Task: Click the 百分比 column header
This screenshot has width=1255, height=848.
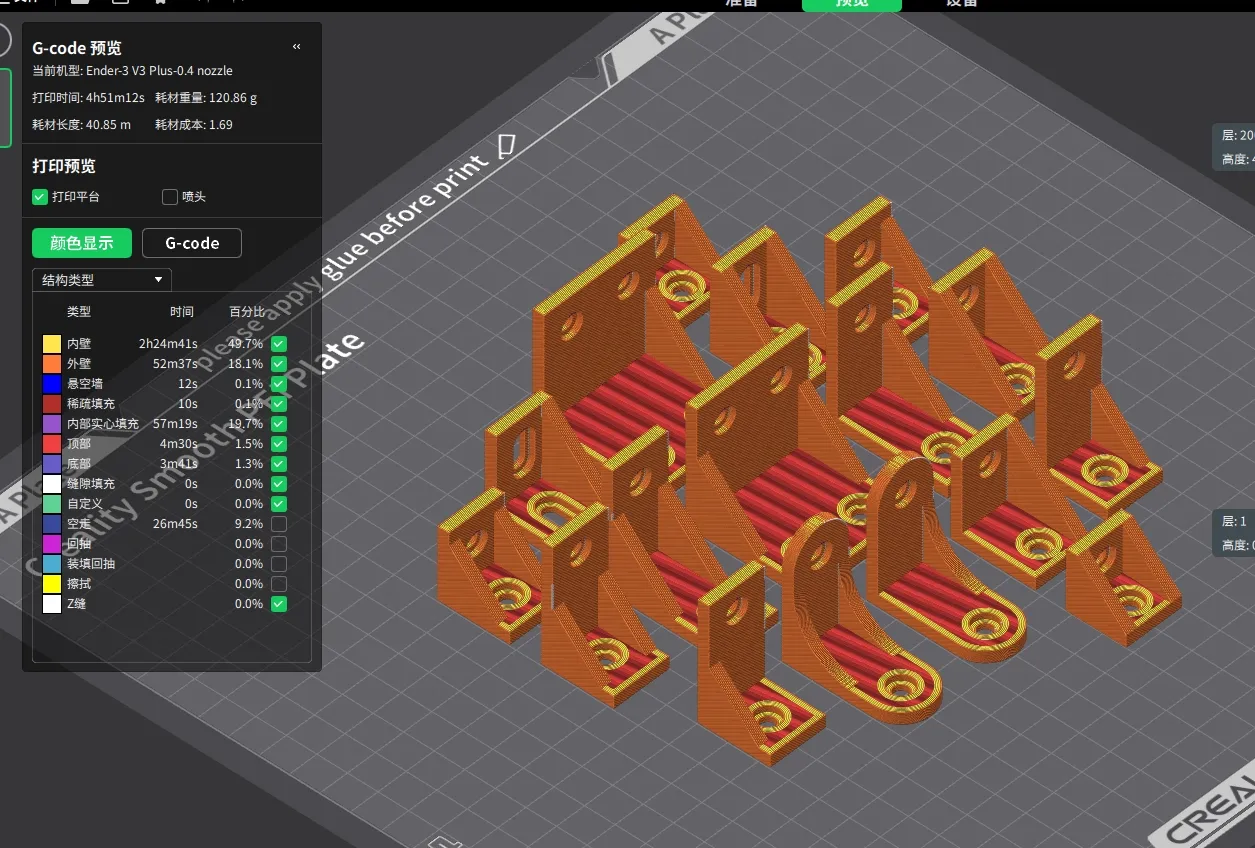Action: pos(248,312)
